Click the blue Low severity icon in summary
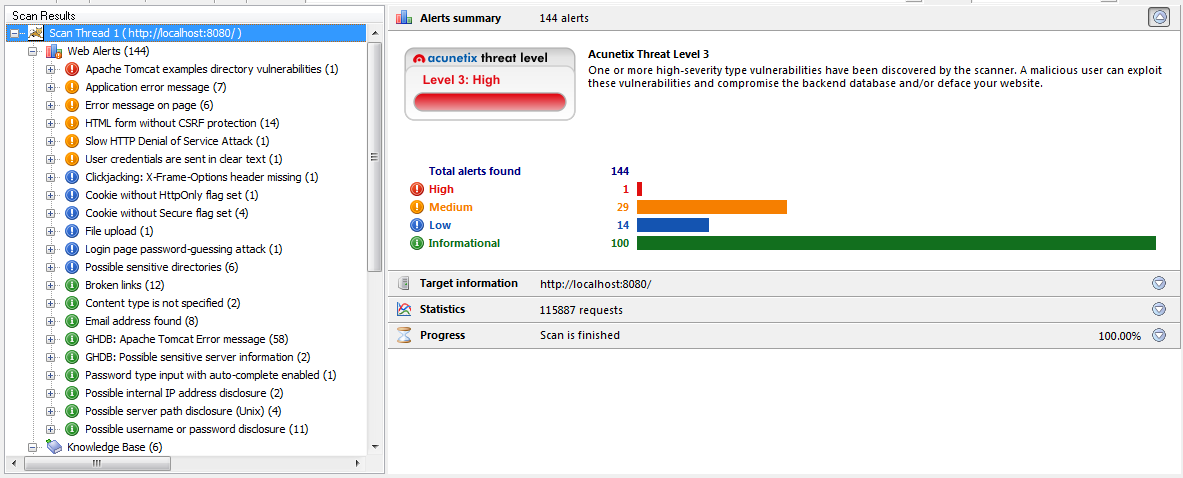 416,225
